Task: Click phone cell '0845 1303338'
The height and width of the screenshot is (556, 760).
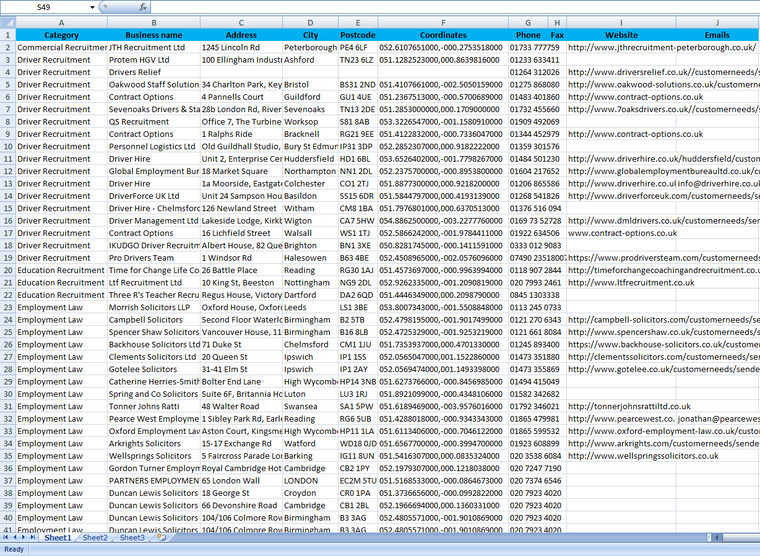Action: tap(534, 295)
